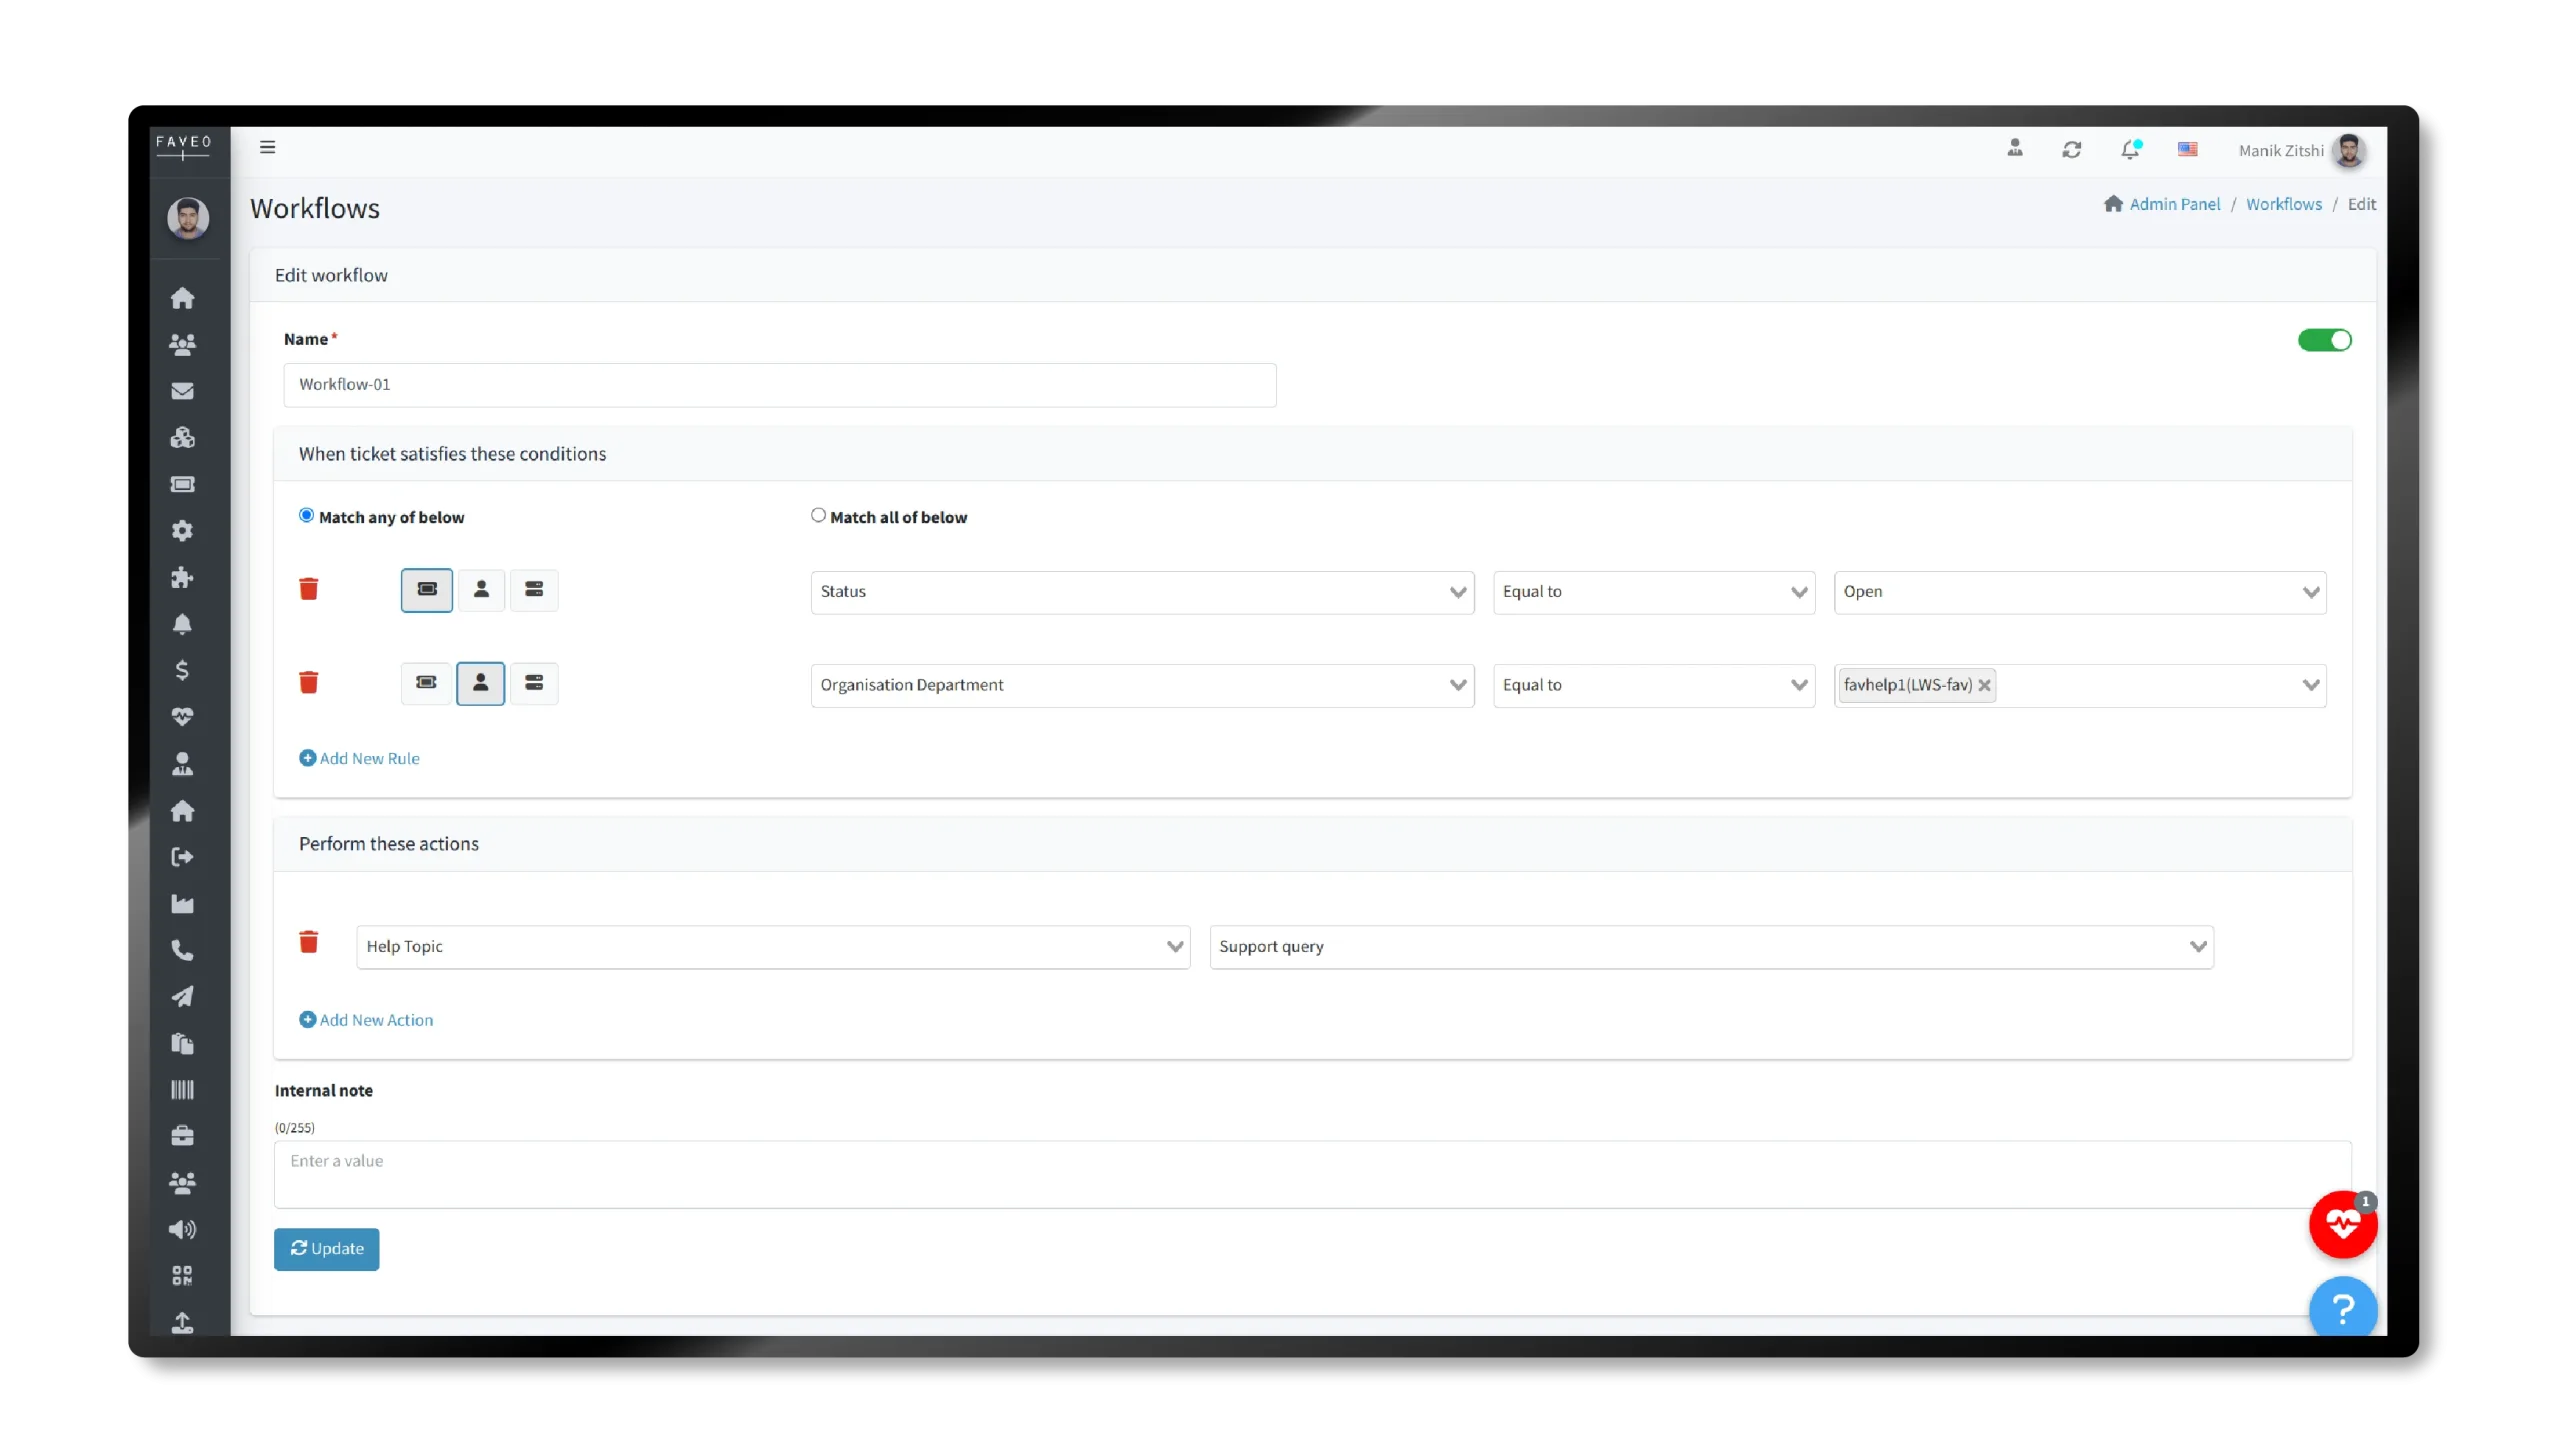The height and width of the screenshot is (1456, 2560).
Task: Click the refresh/sync icon in the top bar
Action: pos(2072,149)
